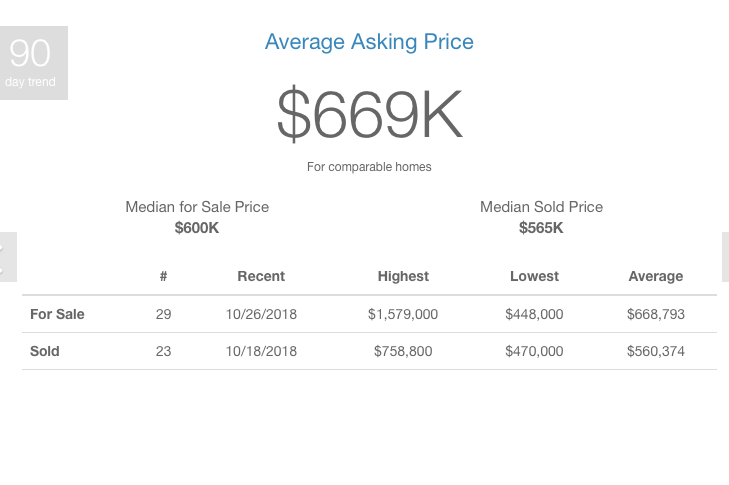
Task: Click the 90 day trend badge
Action: click(x=33, y=63)
